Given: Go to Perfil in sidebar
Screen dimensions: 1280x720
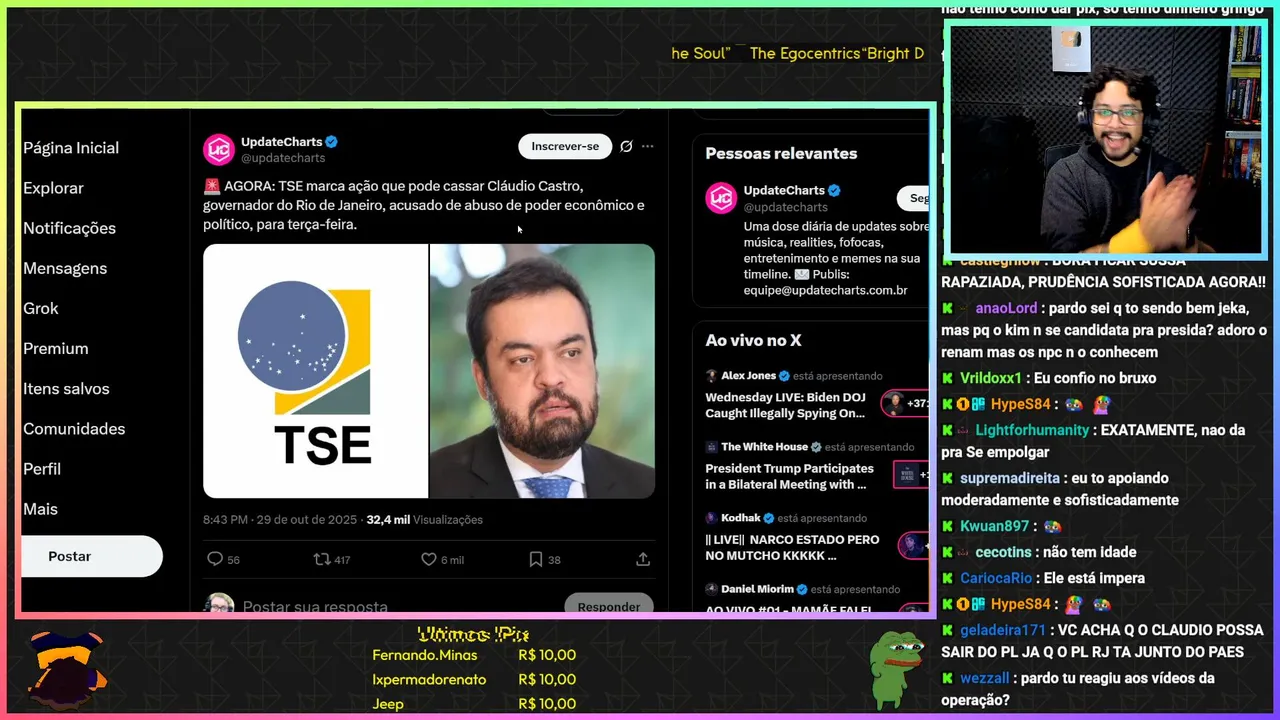Looking at the screenshot, I should [x=42, y=468].
